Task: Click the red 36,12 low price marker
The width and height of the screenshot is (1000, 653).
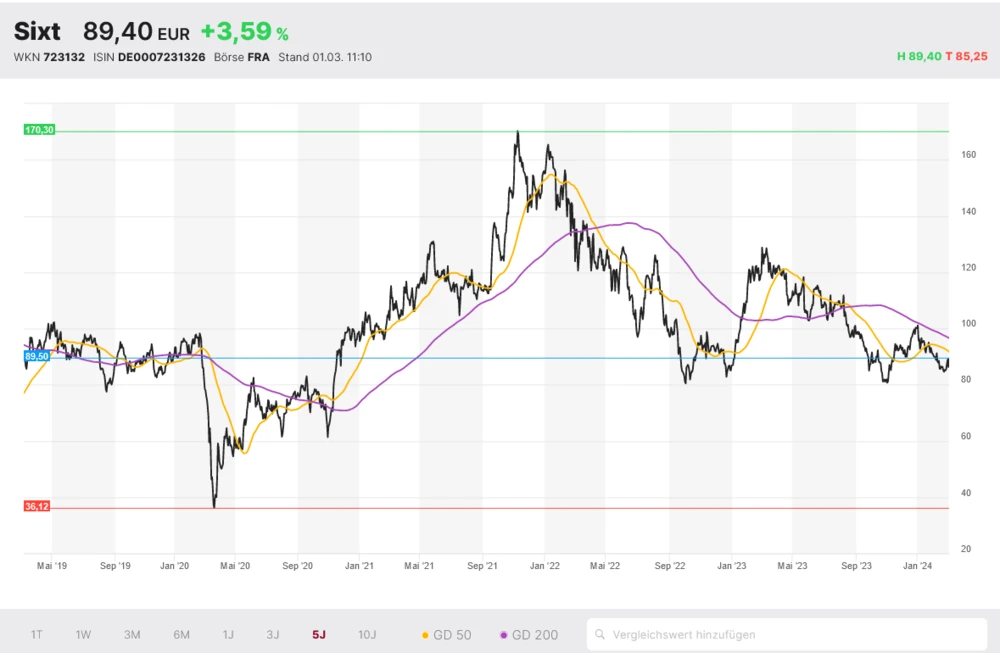Action: pos(38,507)
